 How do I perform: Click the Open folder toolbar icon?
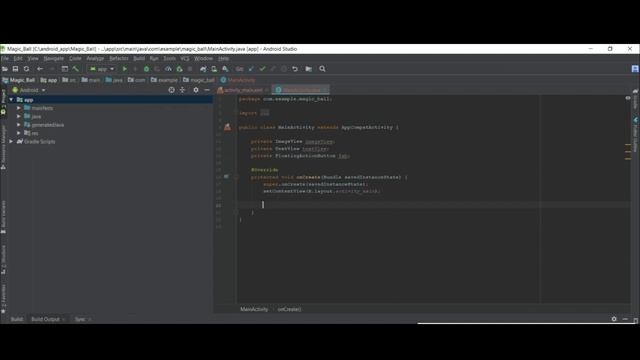tap(5, 69)
